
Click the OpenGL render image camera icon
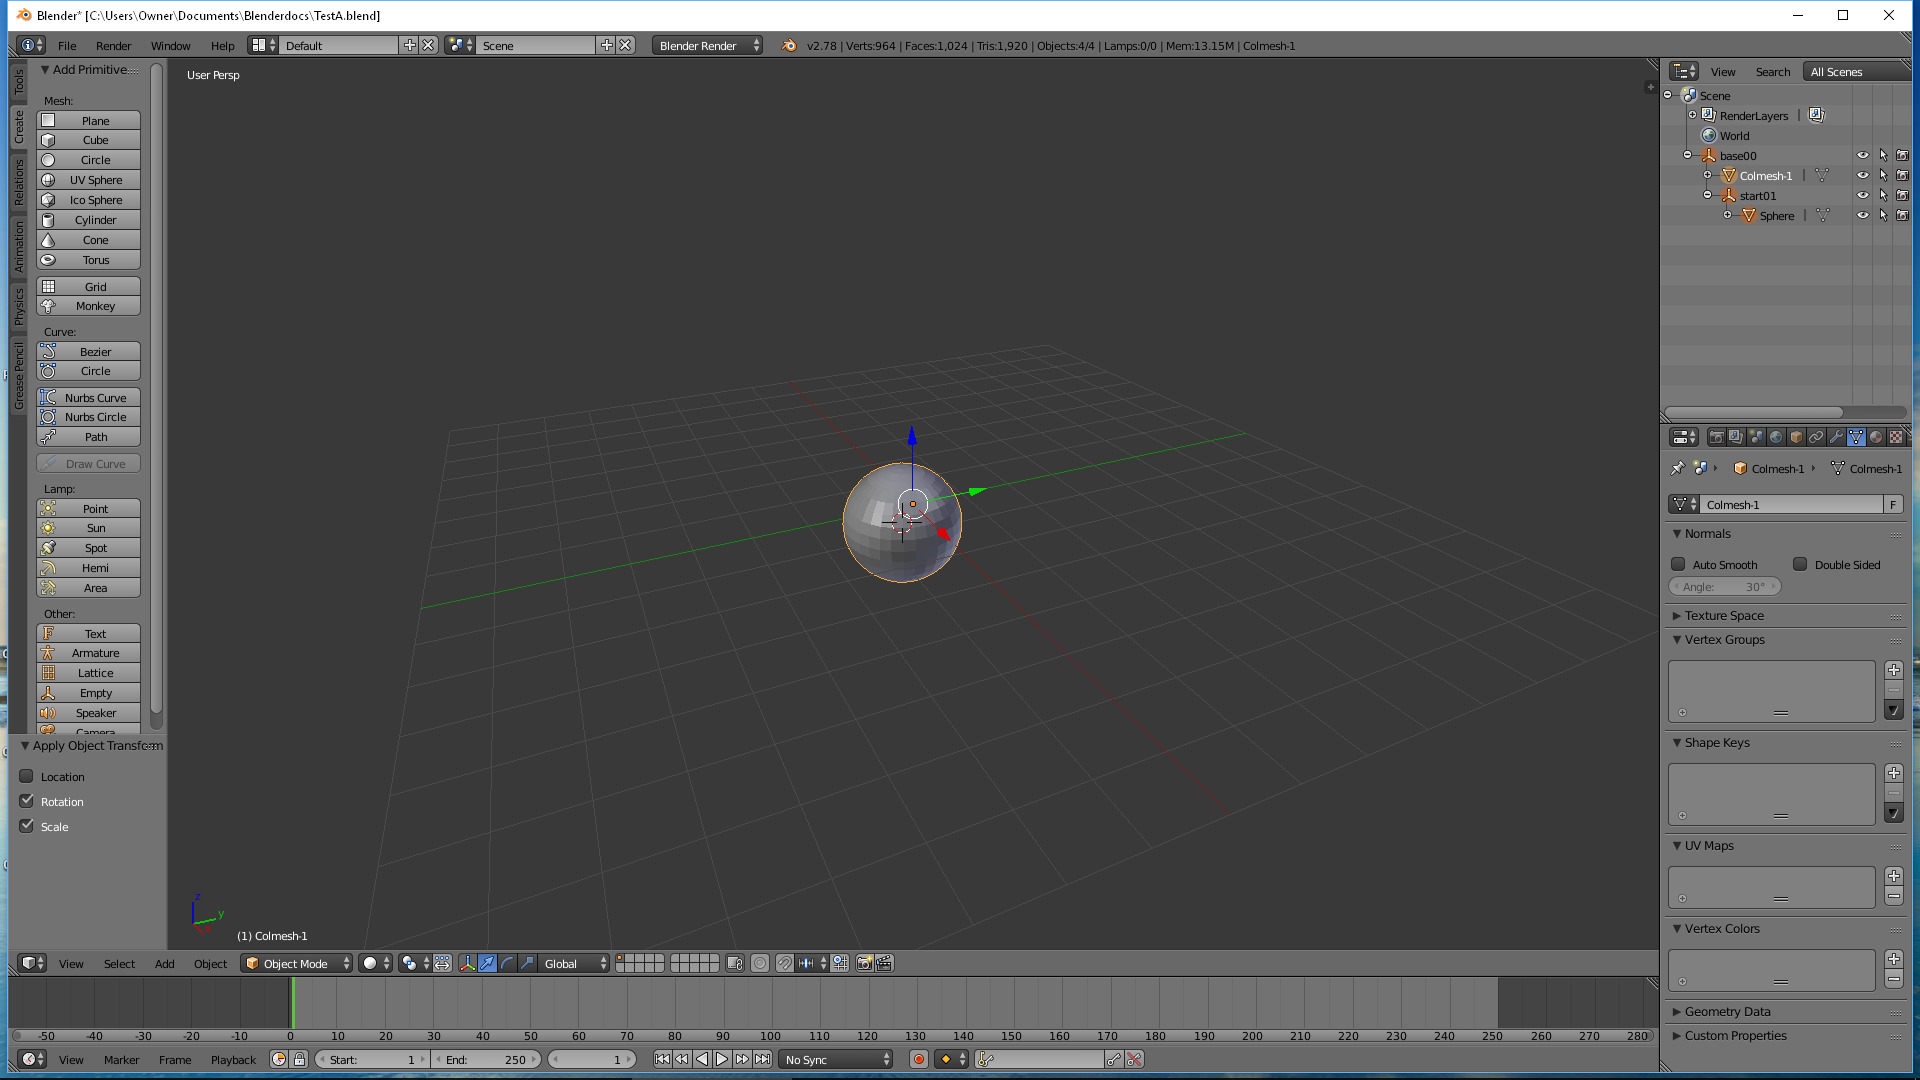865,963
